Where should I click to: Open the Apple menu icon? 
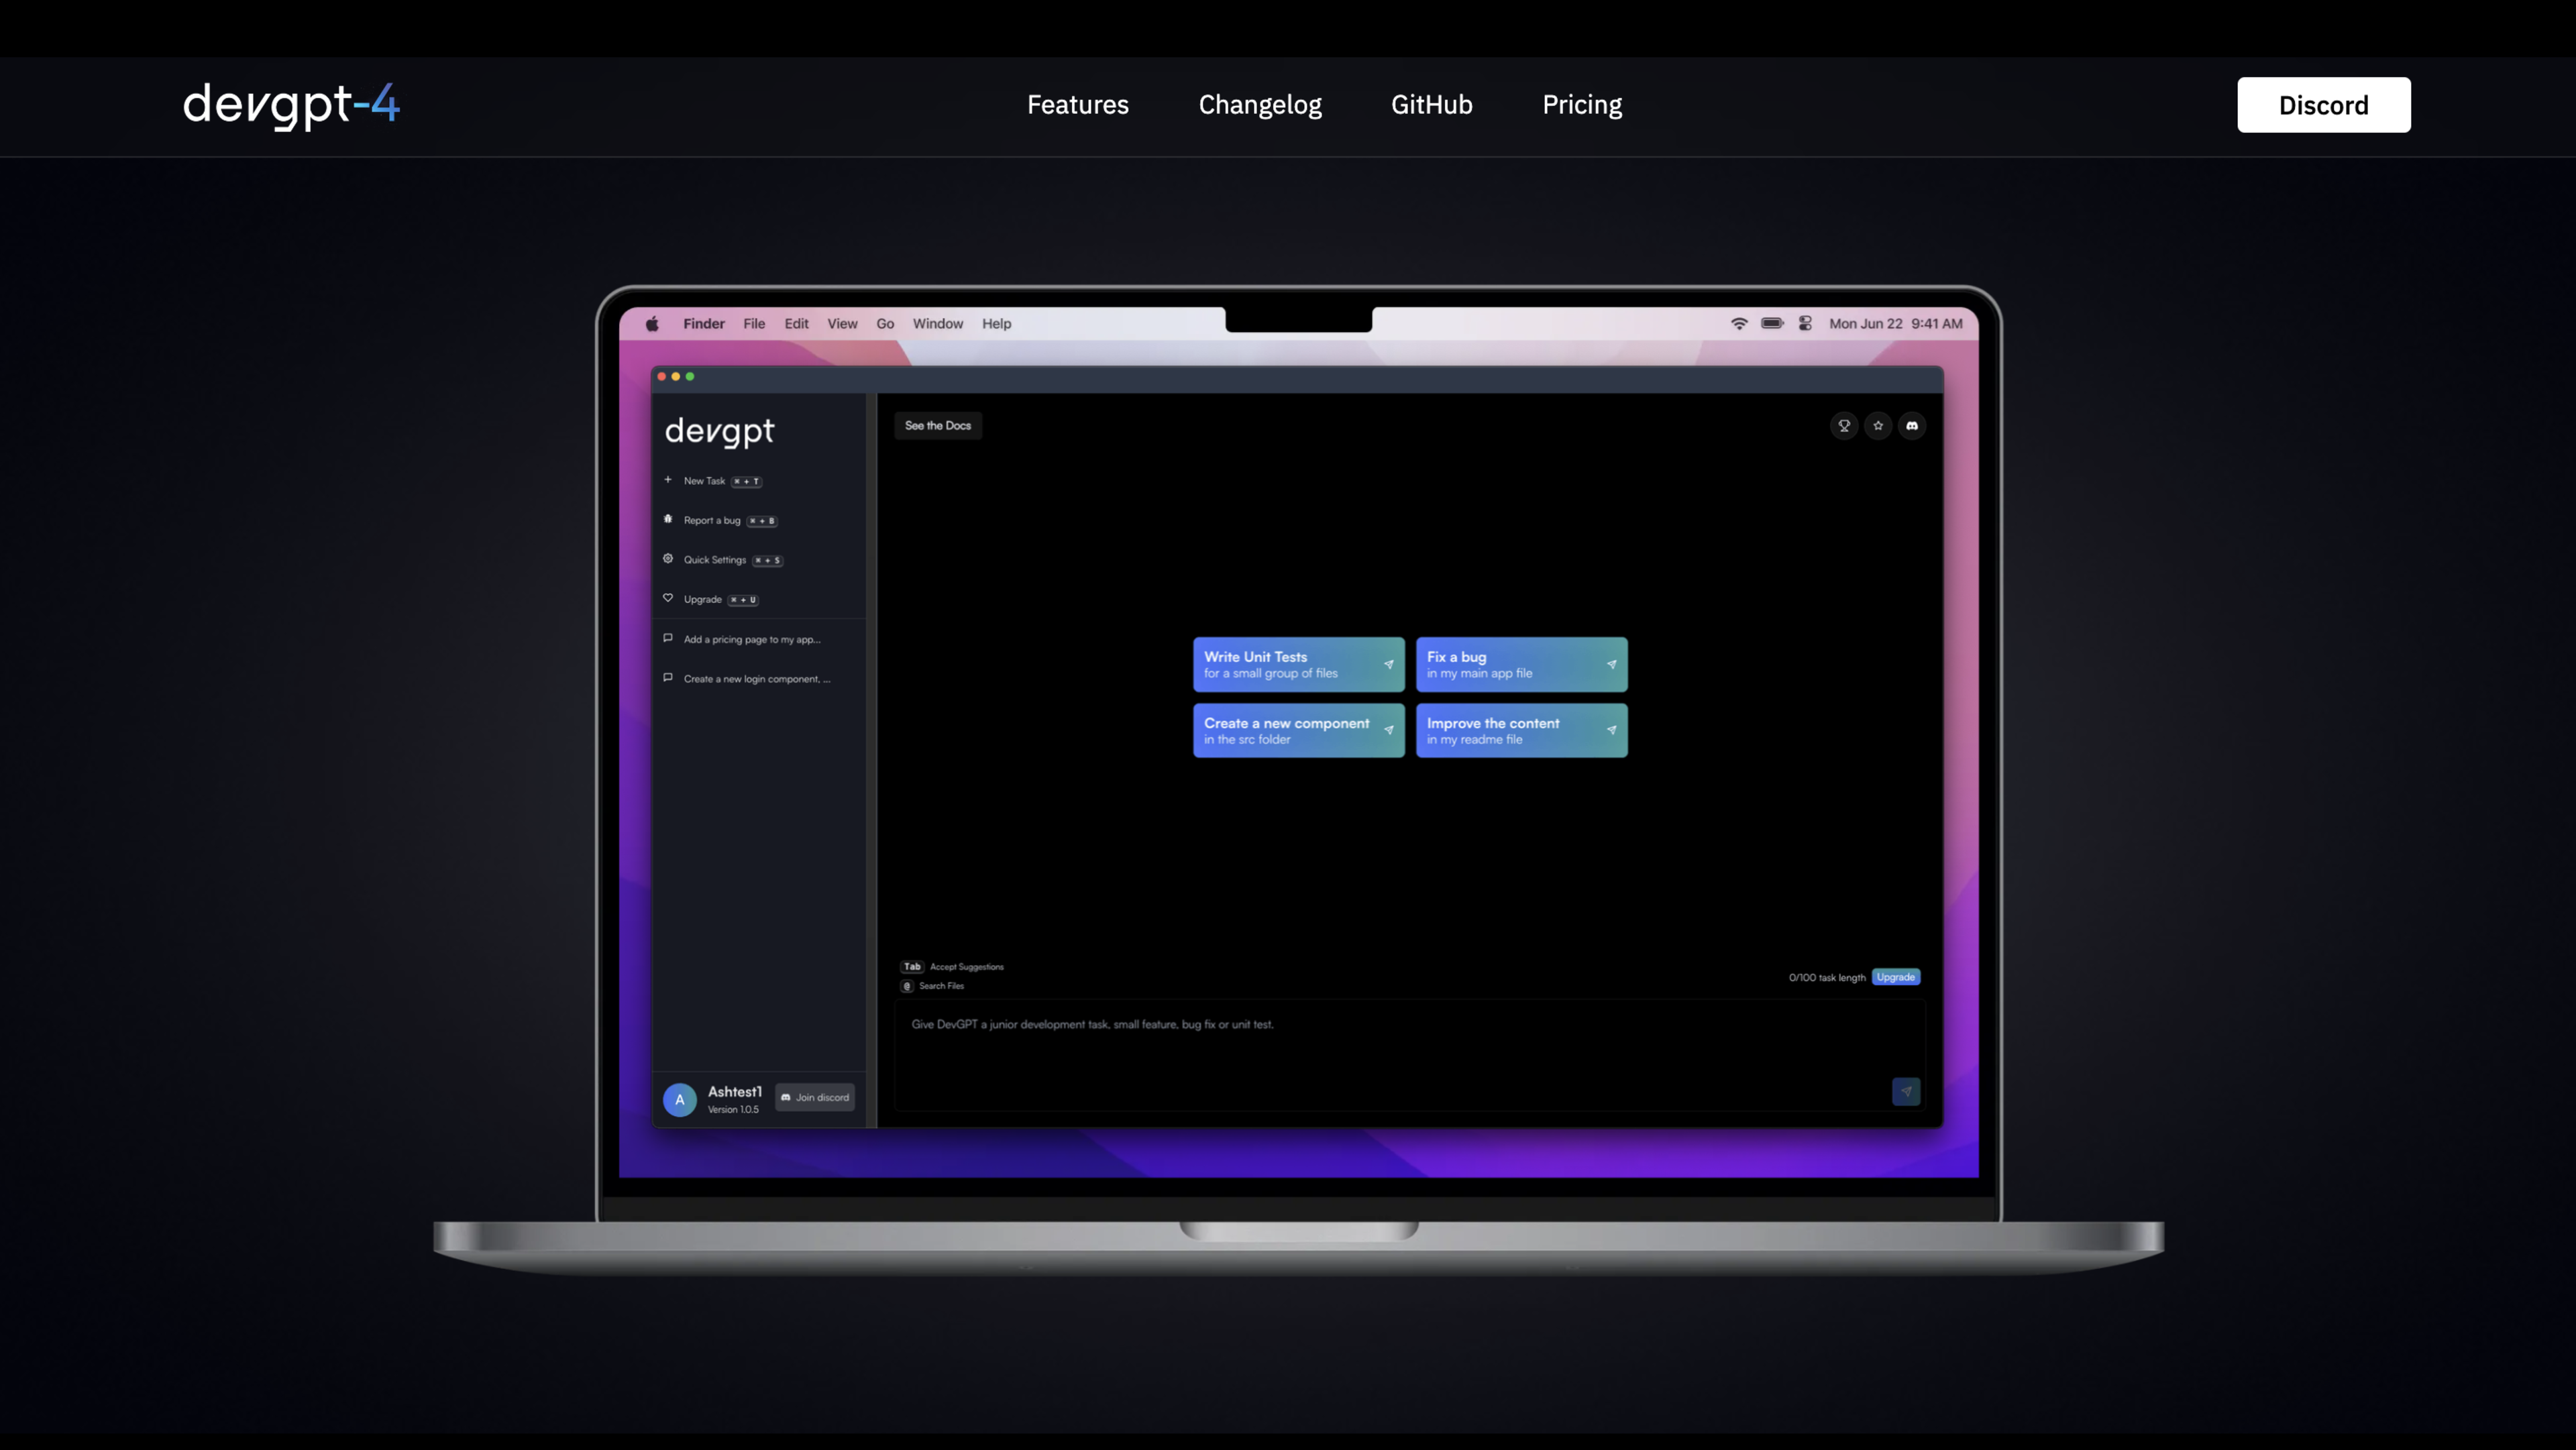652,324
